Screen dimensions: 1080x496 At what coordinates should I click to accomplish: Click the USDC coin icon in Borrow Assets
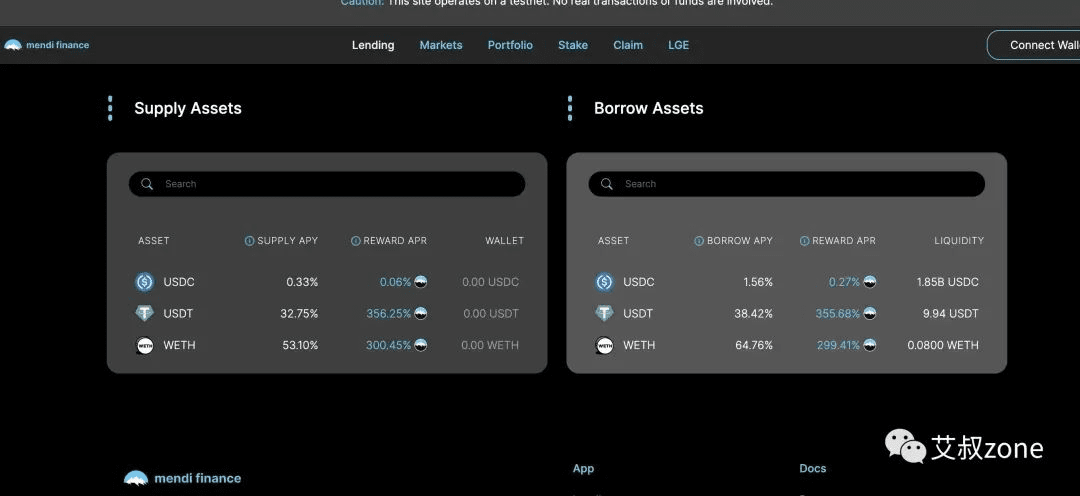point(604,282)
